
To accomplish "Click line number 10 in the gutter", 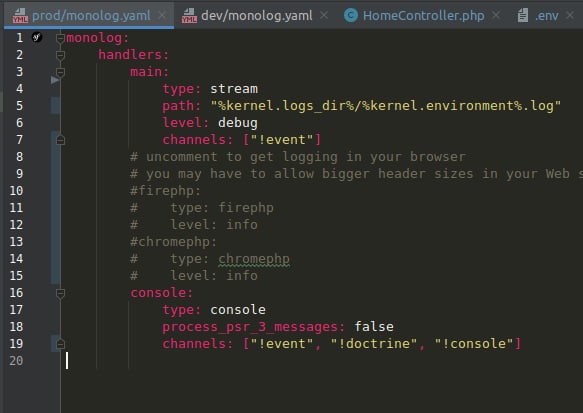I will tap(16, 191).
